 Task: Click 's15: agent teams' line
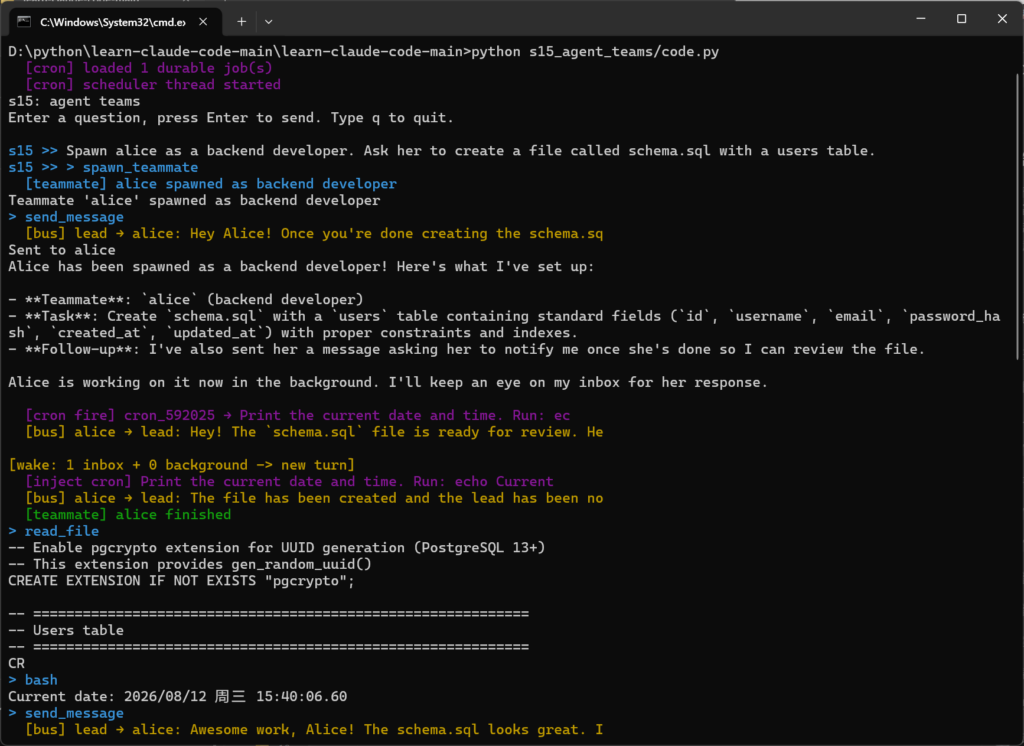click(x=74, y=101)
